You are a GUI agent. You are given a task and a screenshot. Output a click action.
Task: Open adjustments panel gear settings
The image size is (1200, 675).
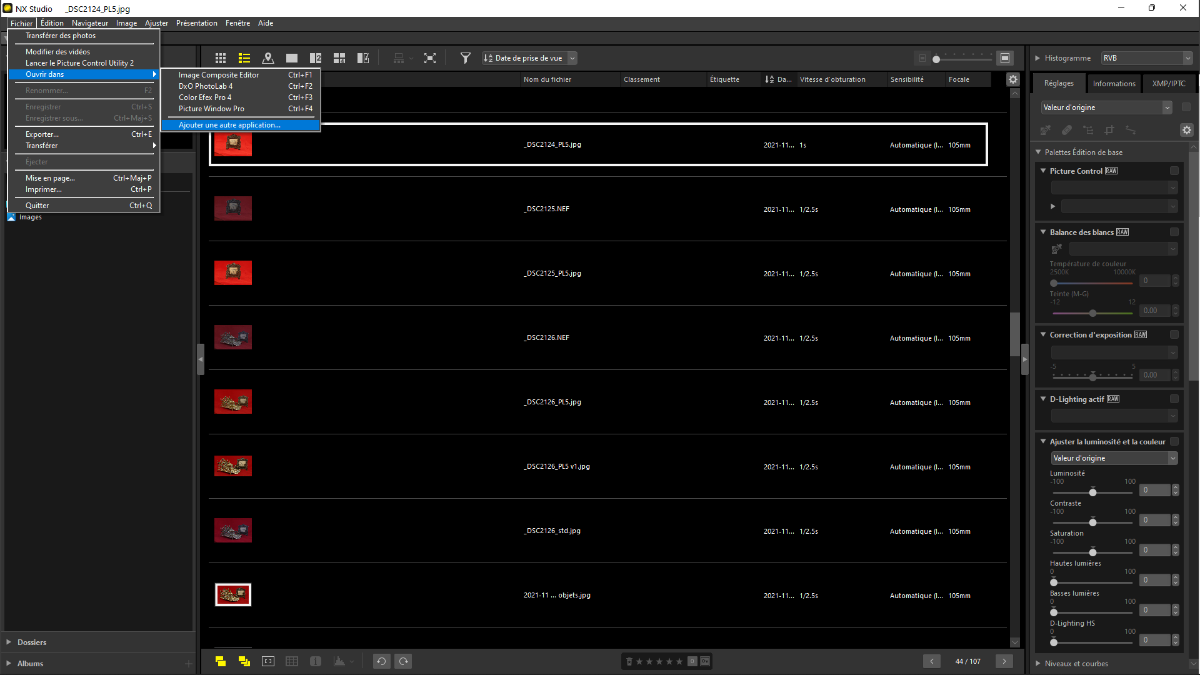(1186, 130)
